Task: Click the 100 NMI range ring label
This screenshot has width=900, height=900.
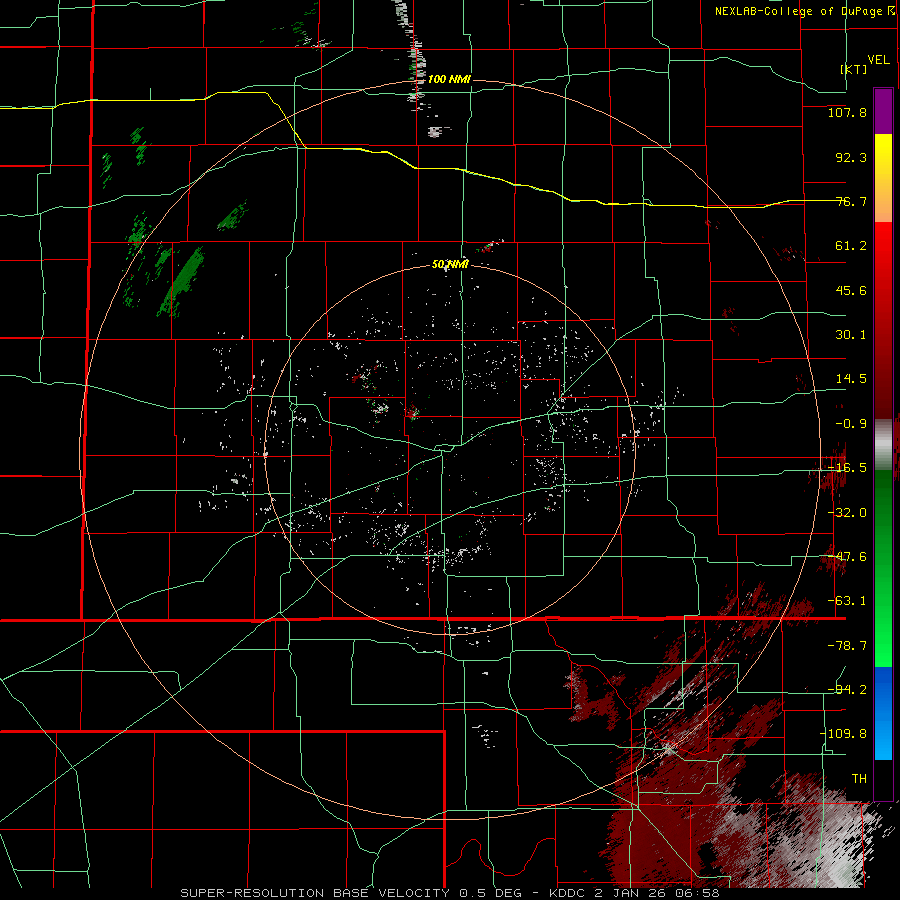Action: 449,79
